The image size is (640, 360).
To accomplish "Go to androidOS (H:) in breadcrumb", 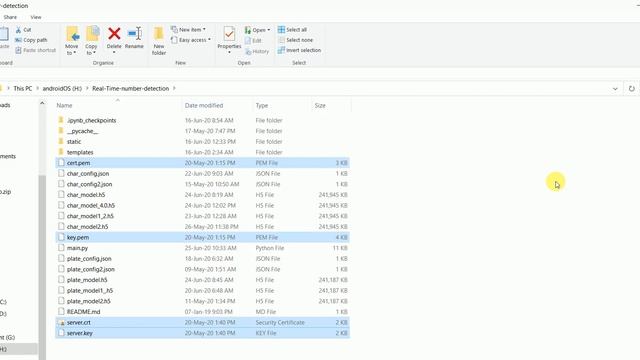I will 62,88.
